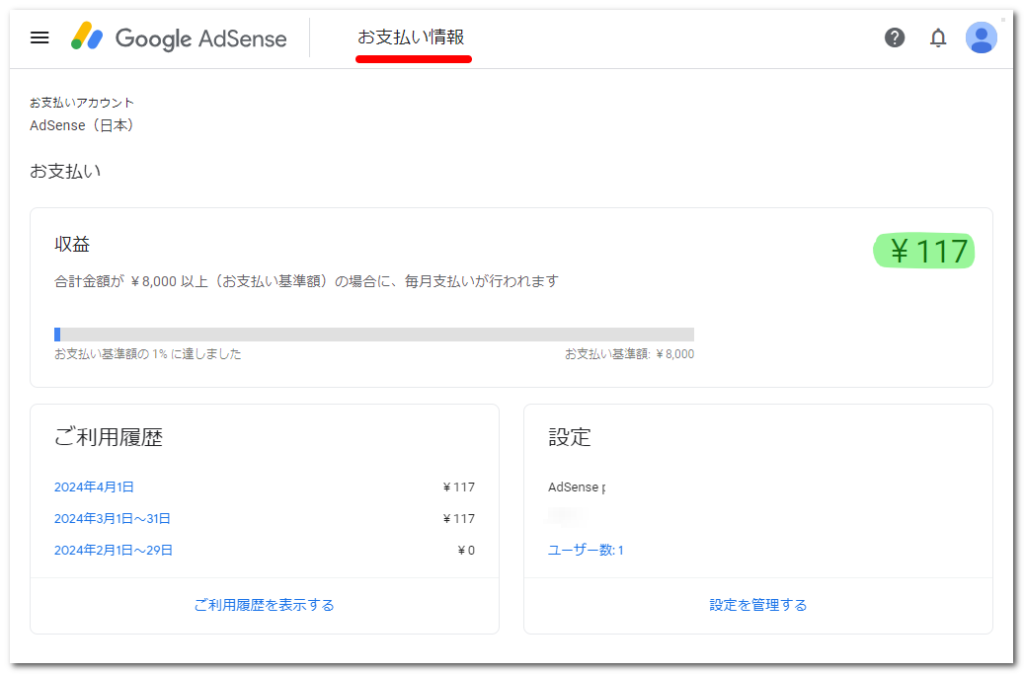The height and width of the screenshot is (674, 1024).
Task: Click the お支払いアカウント label
Action: [82, 103]
